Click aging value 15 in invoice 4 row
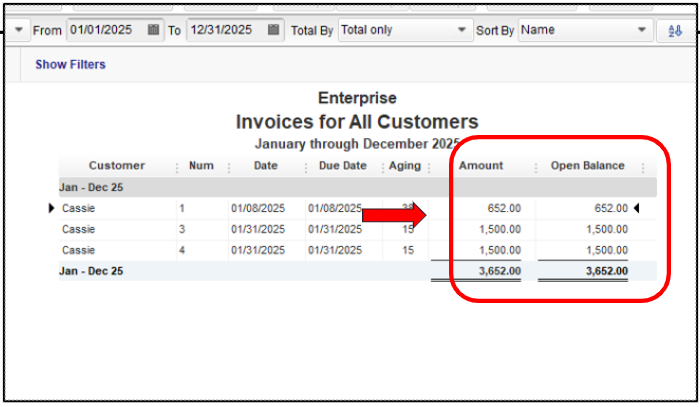The image size is (700, 407). (408, 250)
